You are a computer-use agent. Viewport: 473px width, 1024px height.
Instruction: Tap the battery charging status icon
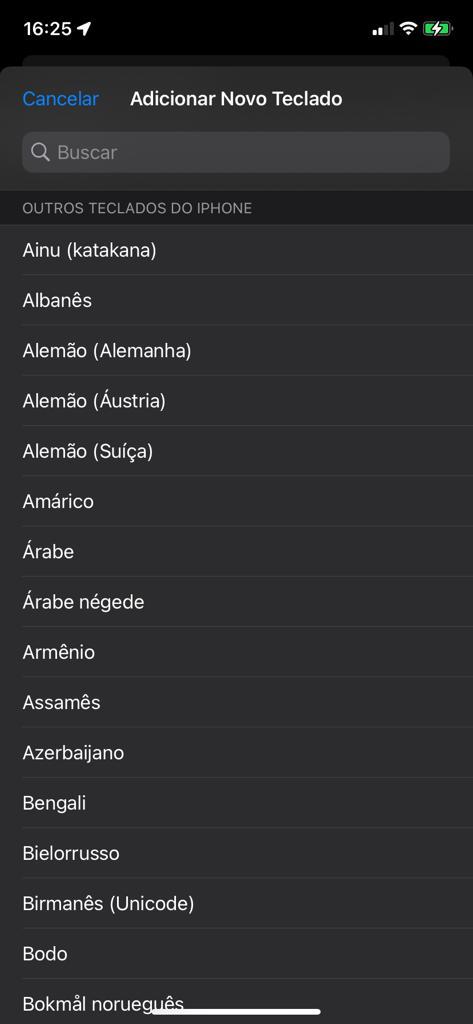click(x=438, y=29)
